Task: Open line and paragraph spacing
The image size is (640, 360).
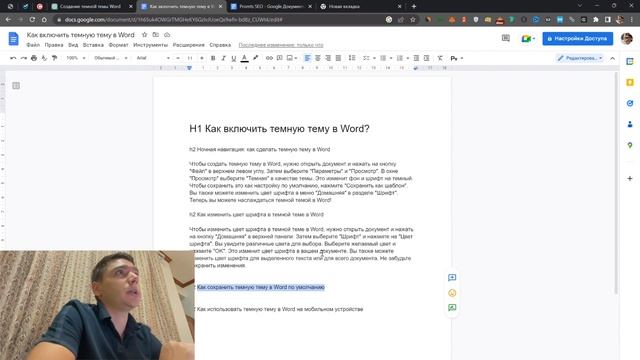Action: [352, 58]
